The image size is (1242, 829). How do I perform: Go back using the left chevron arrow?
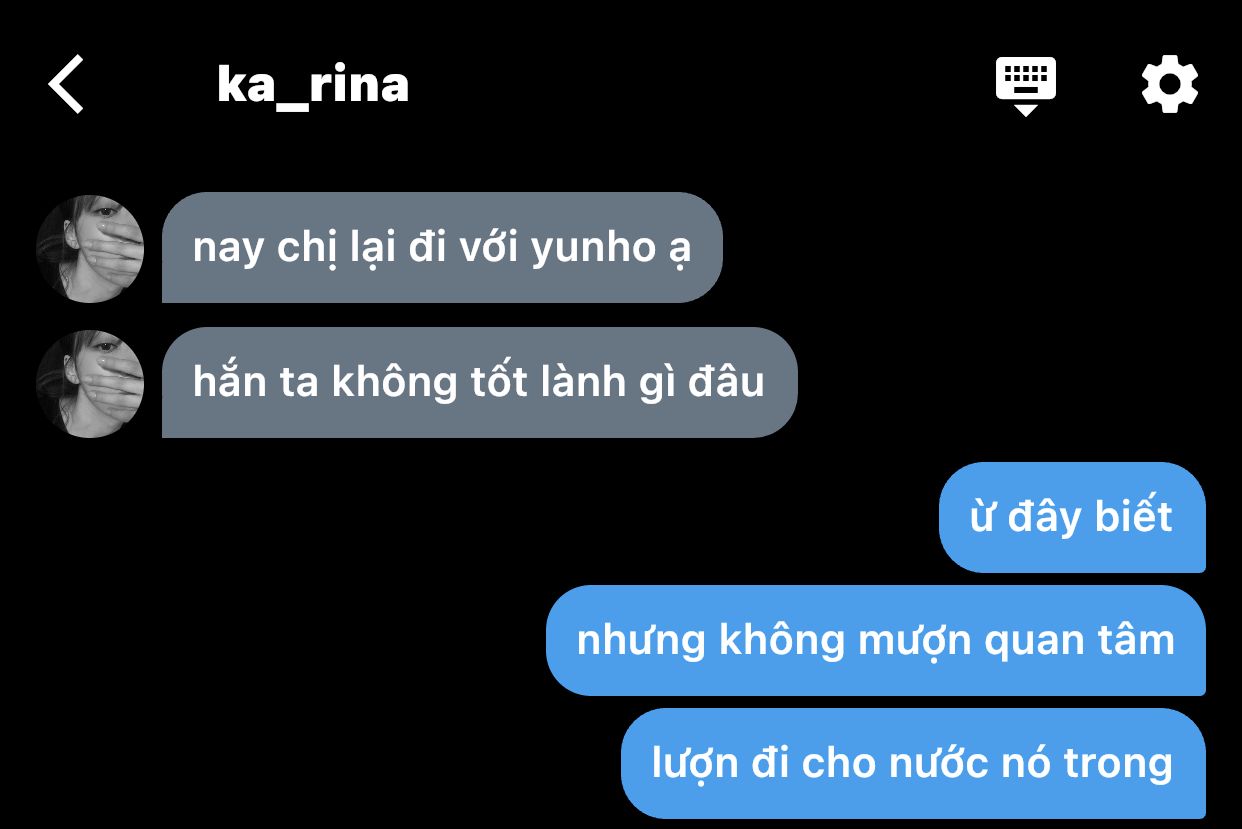click(x=66, y=84)
